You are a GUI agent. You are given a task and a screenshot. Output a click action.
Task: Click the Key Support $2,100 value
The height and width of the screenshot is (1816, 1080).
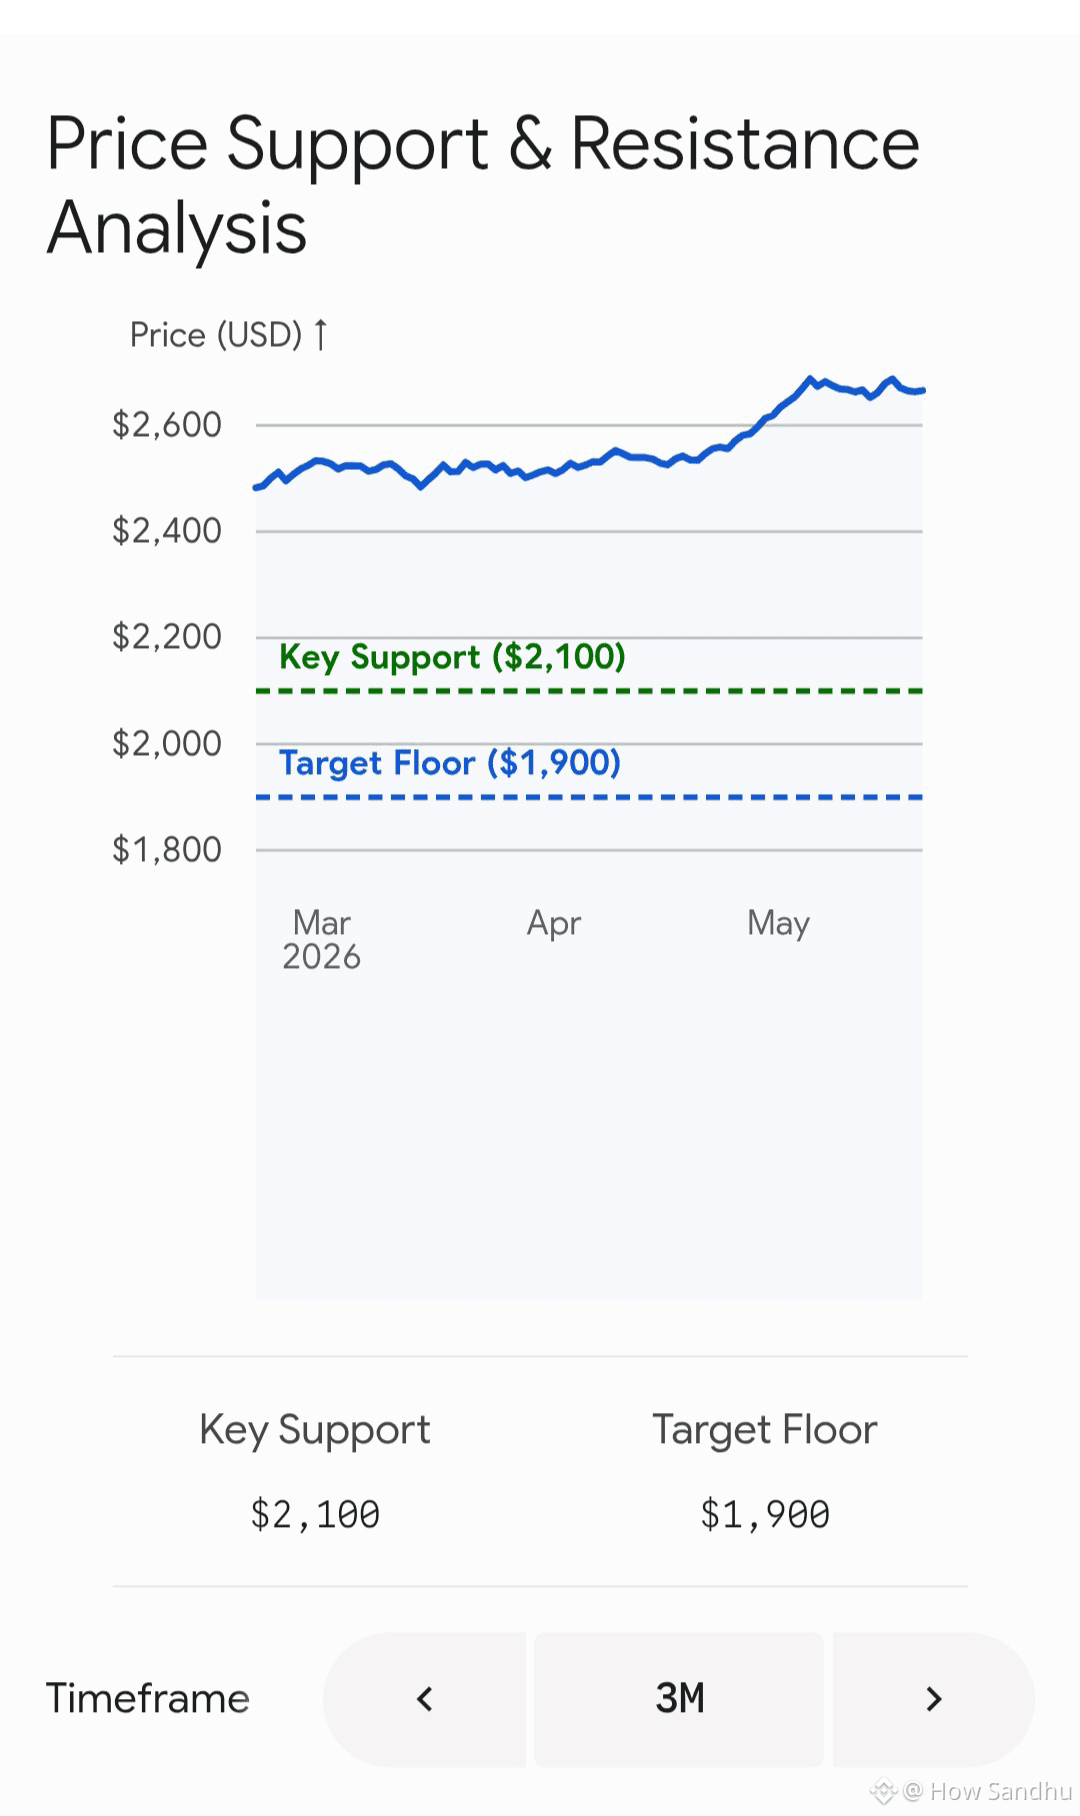point(315,1514)
